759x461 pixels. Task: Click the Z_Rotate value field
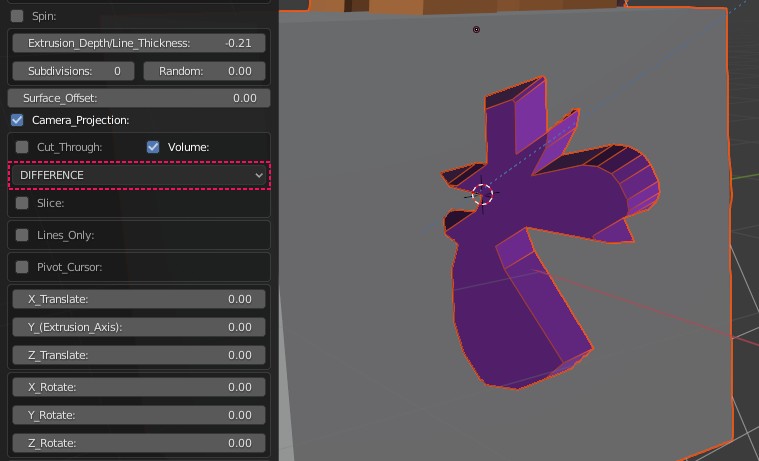point(138,443)
